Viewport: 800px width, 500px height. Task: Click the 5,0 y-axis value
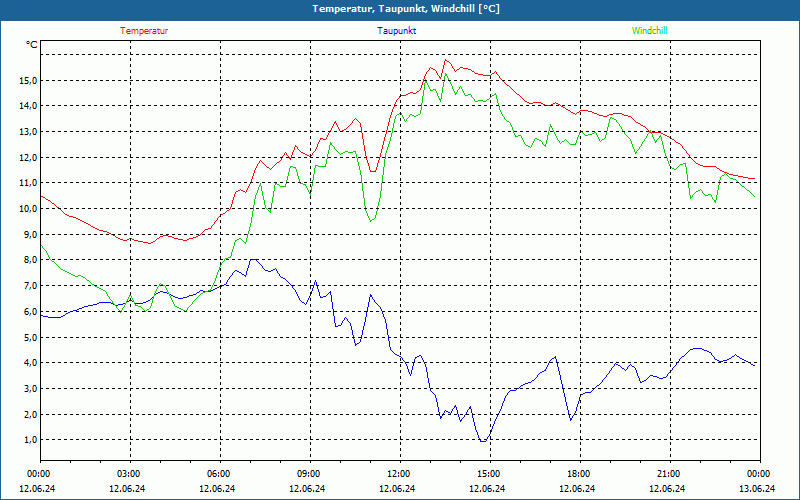[x=30, y=337]
